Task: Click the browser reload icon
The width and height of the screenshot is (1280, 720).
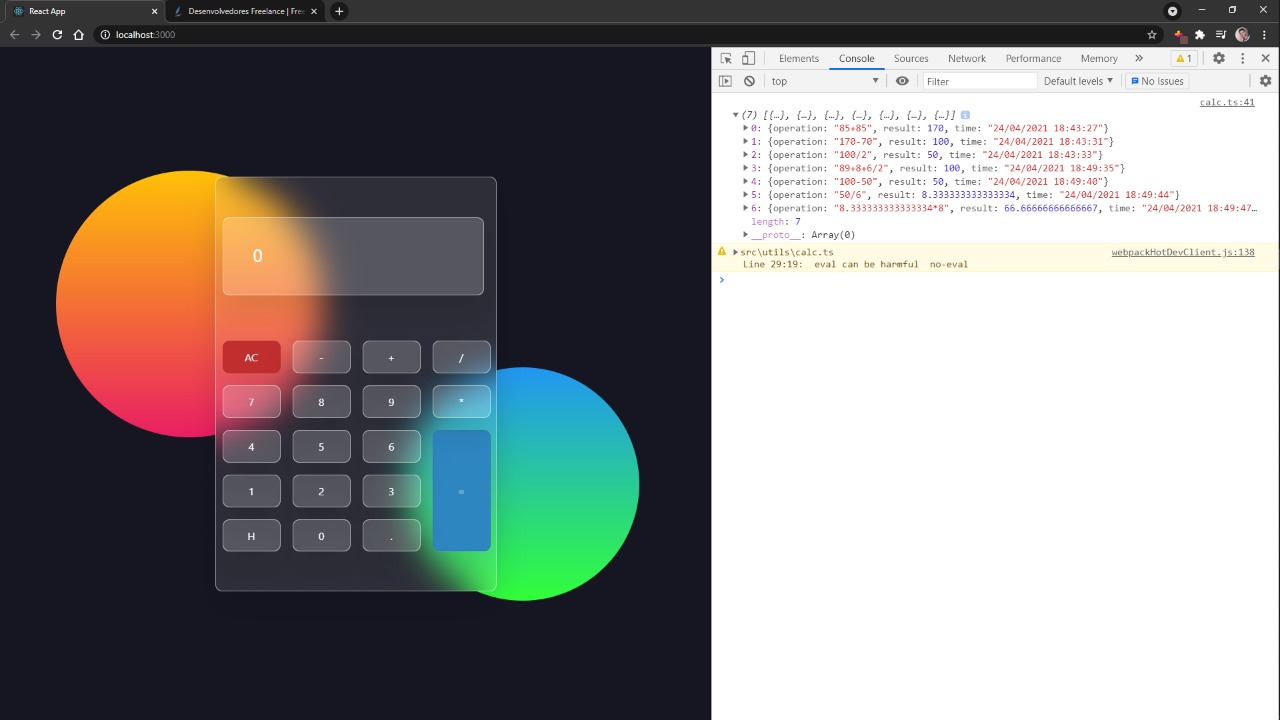Action: (x=57, y=34)
